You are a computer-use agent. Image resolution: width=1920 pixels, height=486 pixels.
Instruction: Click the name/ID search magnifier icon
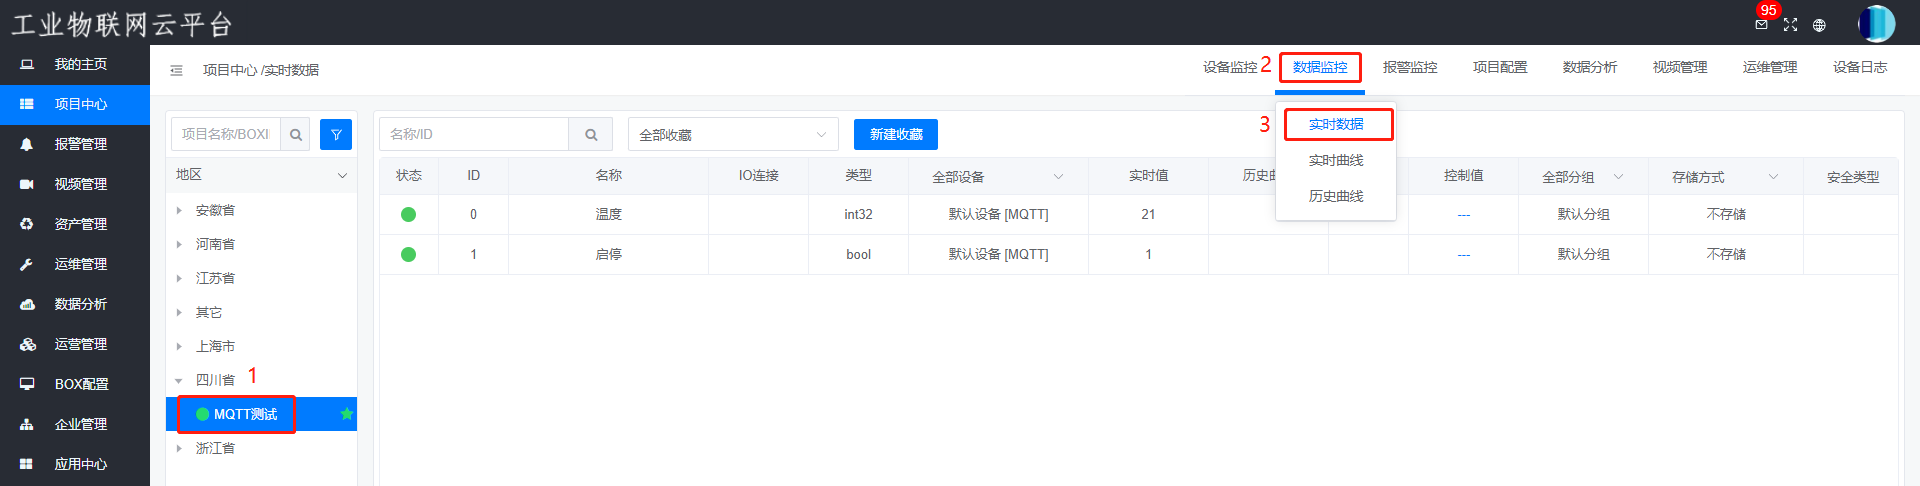pos(591,134)
